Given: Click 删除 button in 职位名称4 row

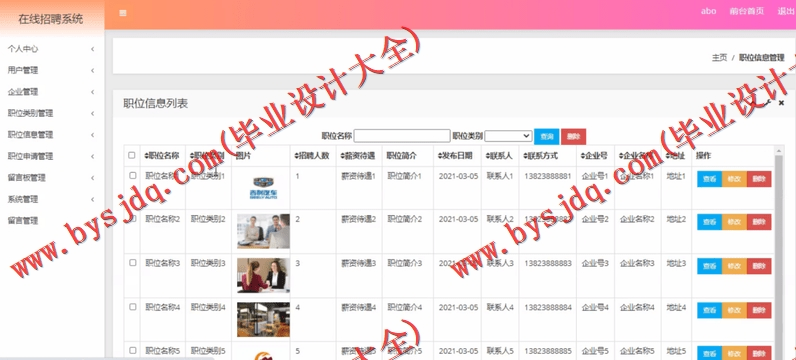Looking at the screenshot, I should point(759,310).
